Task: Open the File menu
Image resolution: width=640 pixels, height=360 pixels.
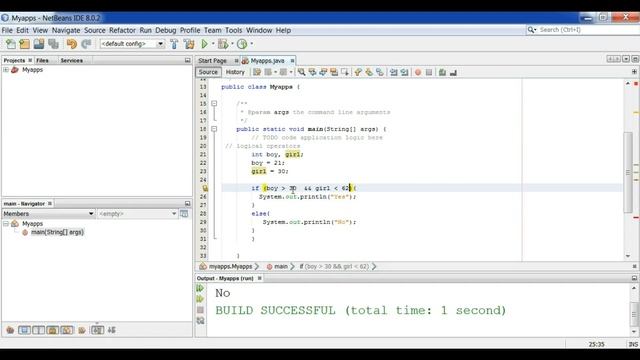Action: pyautogui.click(x=7, y=30)
